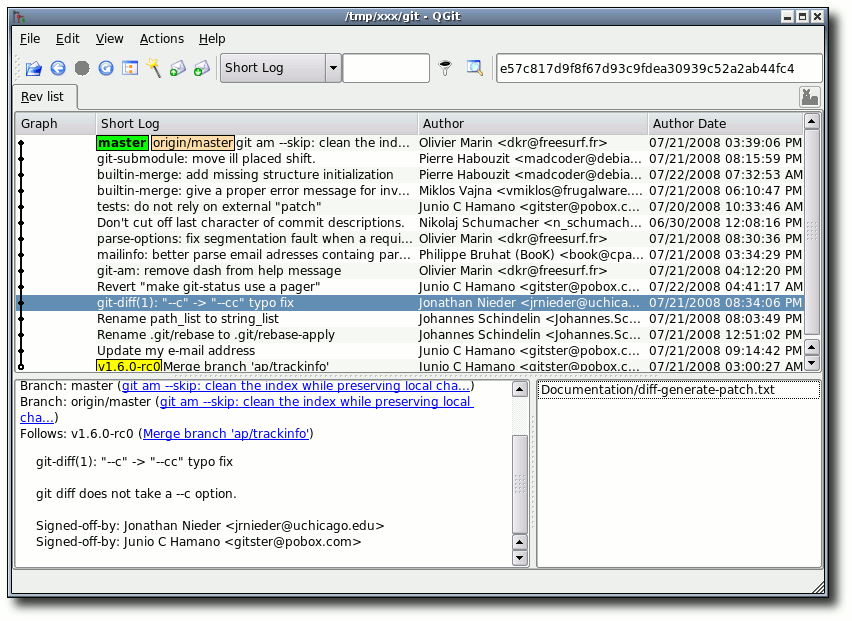
Task: Click the SHA hash field starting e57c817
Action: [659, 68]
